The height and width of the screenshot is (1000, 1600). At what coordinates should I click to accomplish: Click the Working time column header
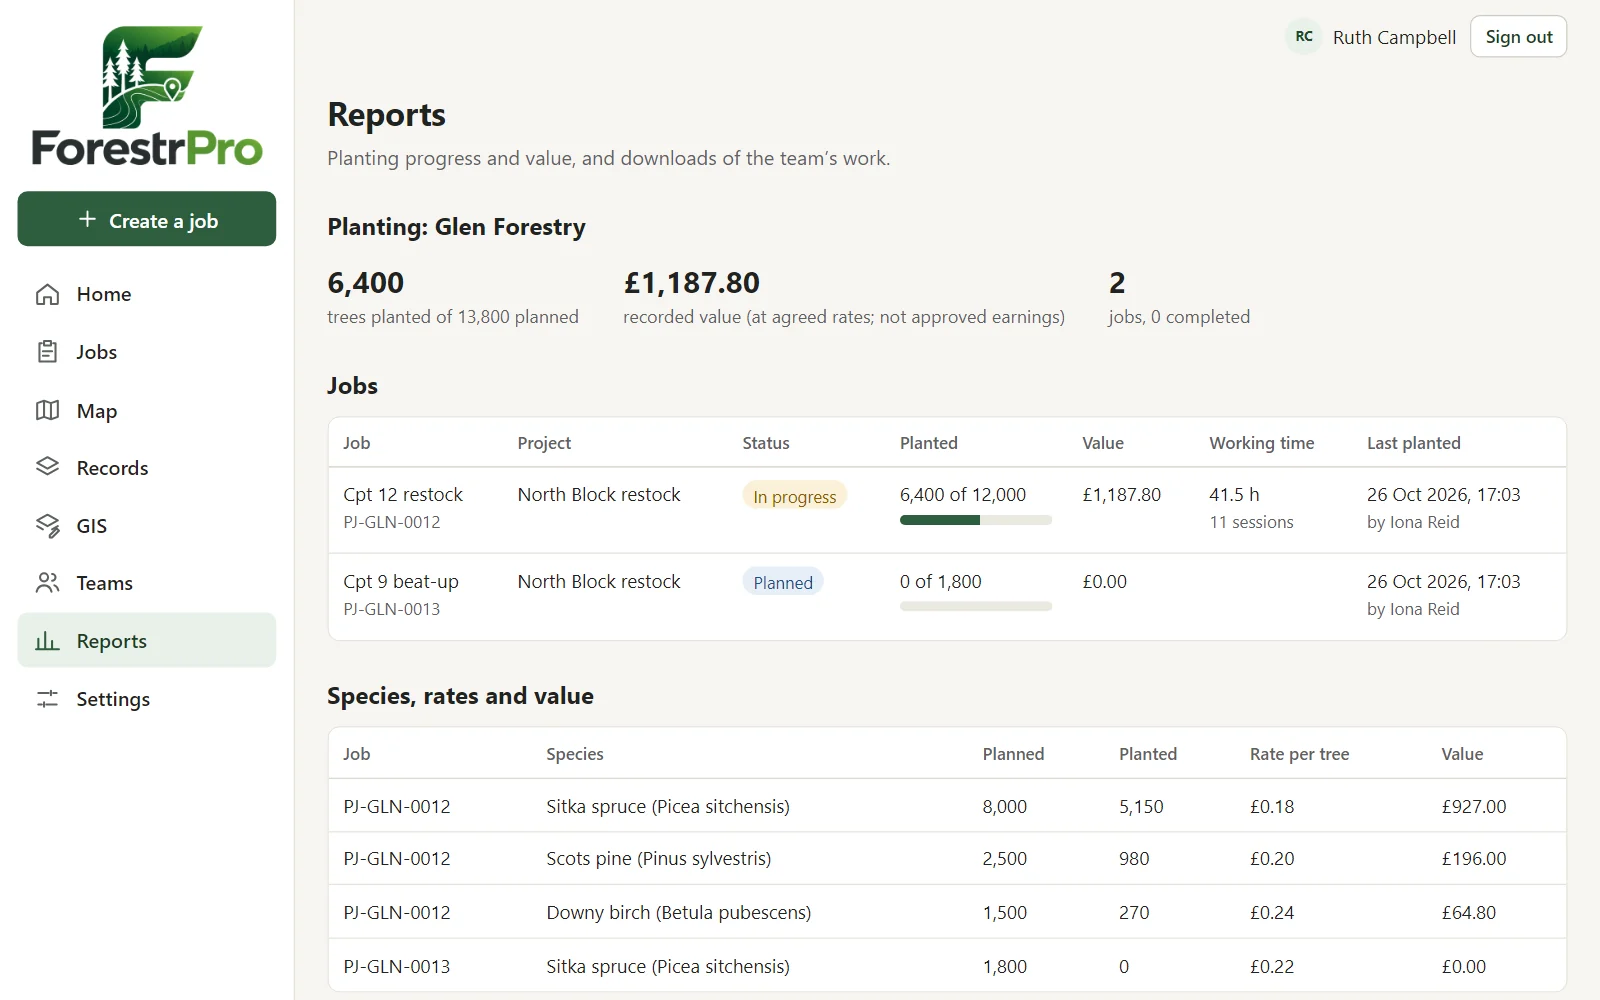click(x=1261, y=443)
